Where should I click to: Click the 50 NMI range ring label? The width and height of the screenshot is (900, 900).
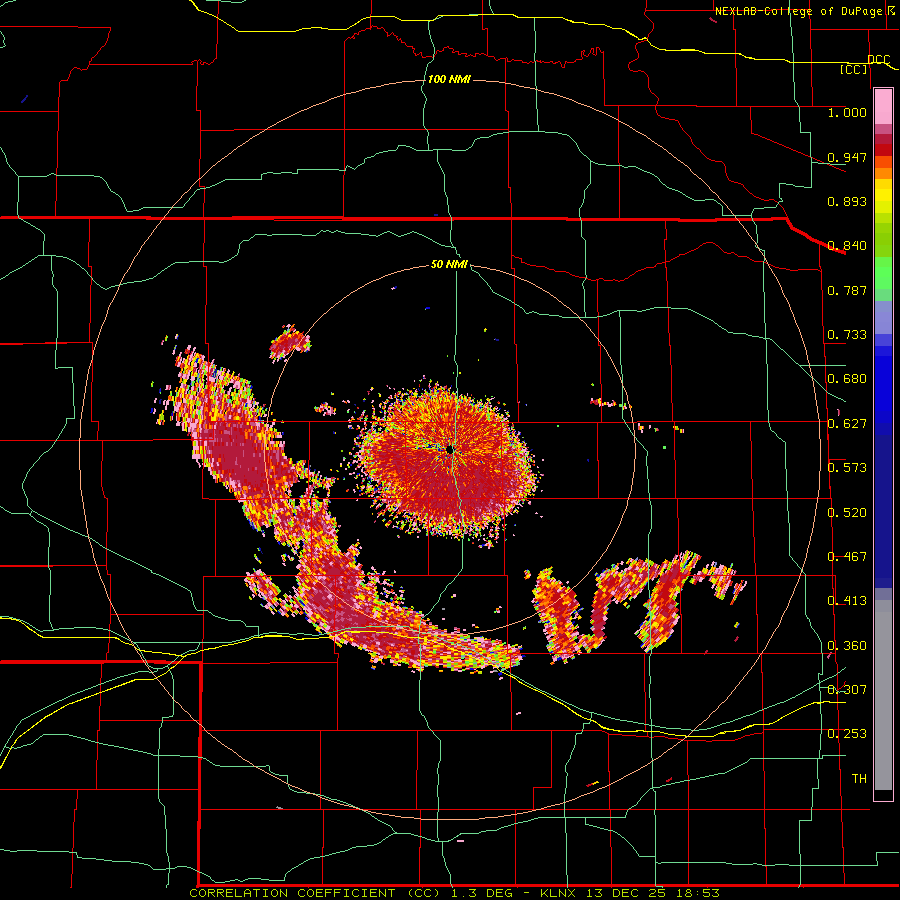(449, 264)
